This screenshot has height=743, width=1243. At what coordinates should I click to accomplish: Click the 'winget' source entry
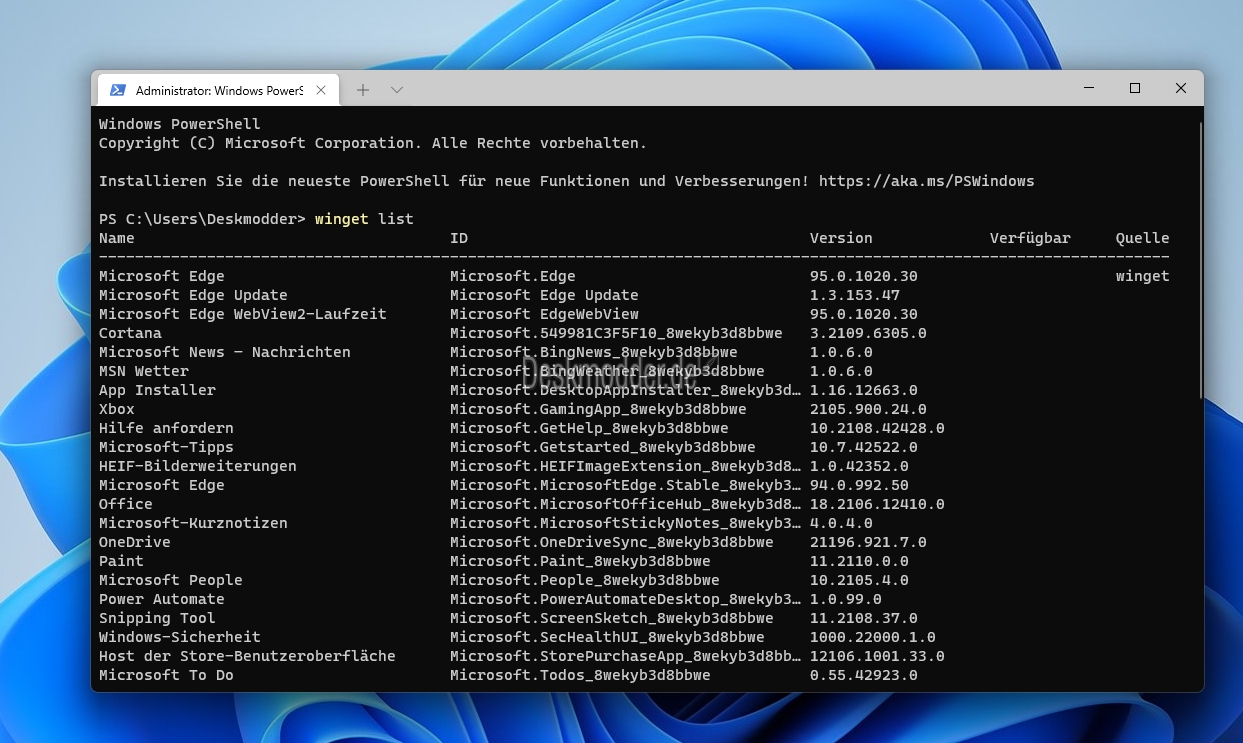click(1143, 276)
